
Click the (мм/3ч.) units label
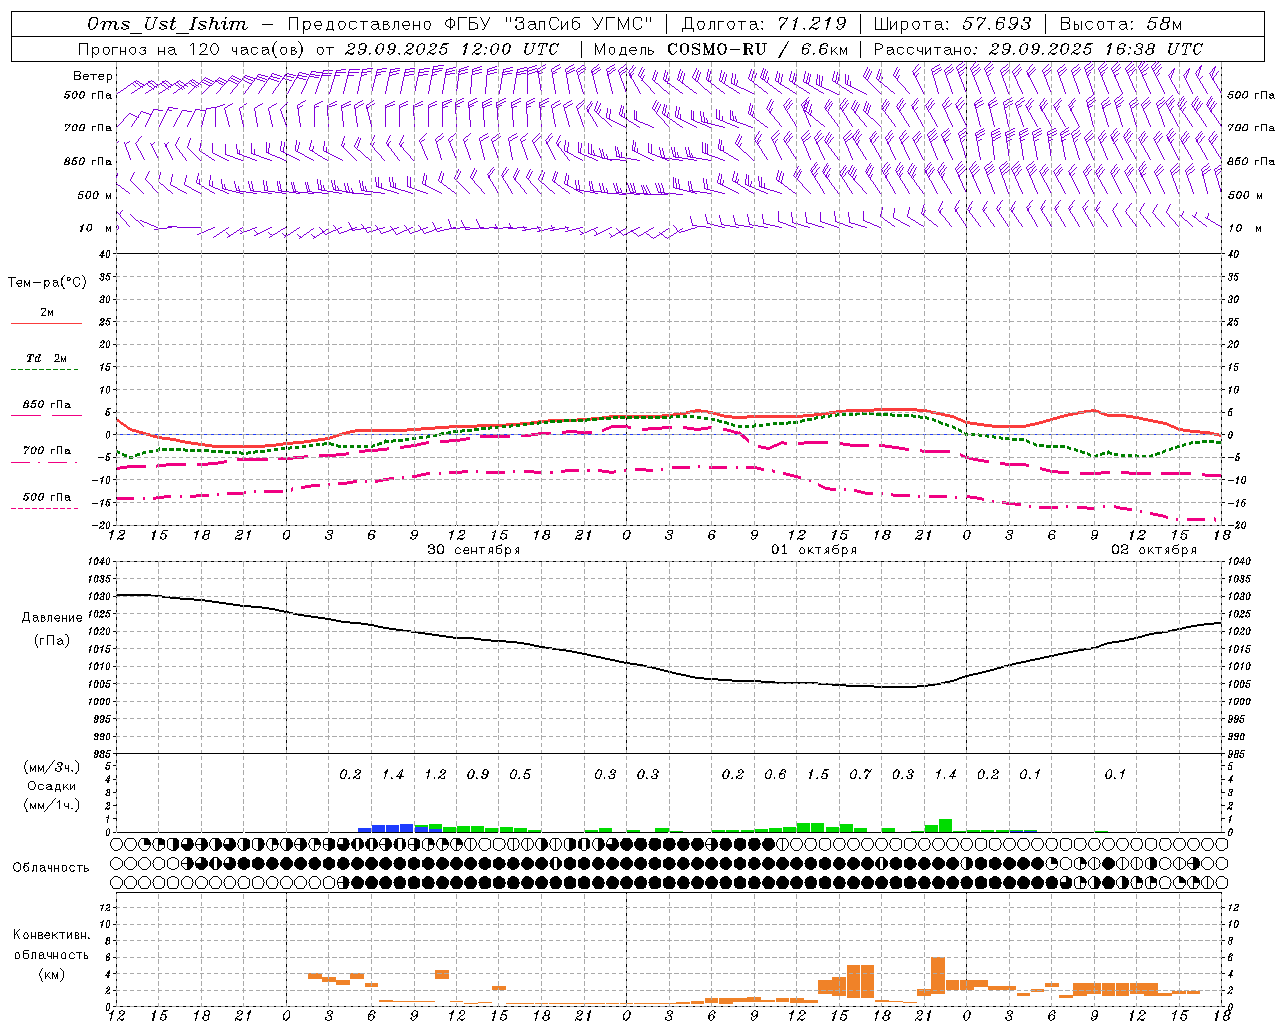[51, 767]
